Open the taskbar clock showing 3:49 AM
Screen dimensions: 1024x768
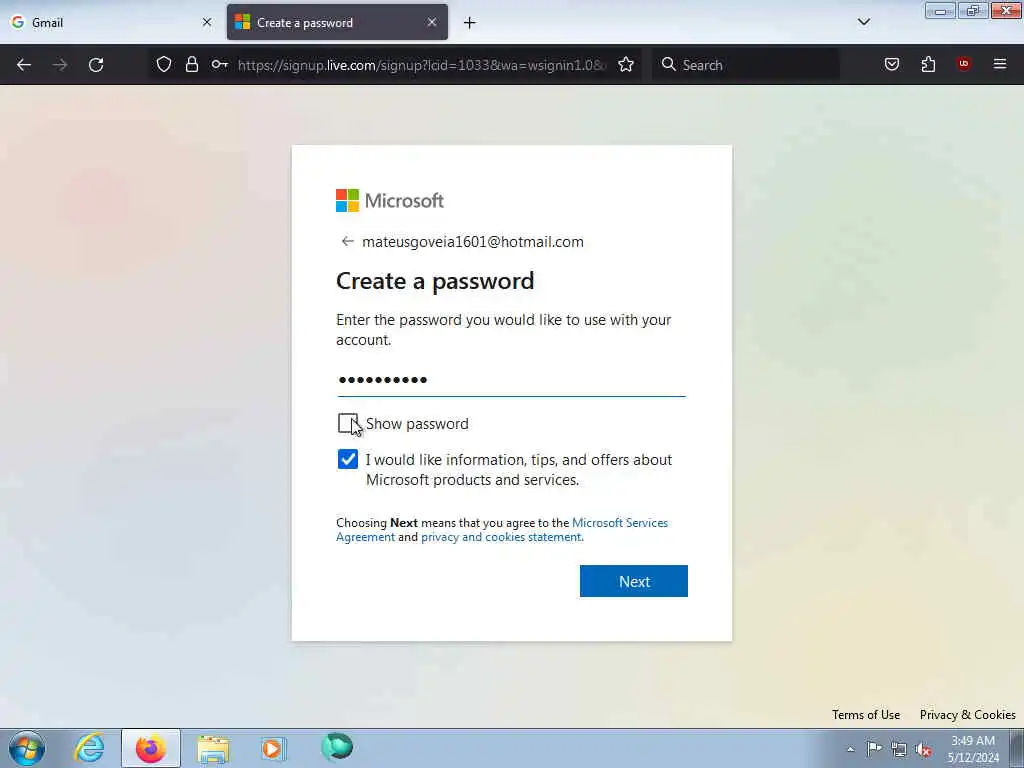tap(973, 748)
